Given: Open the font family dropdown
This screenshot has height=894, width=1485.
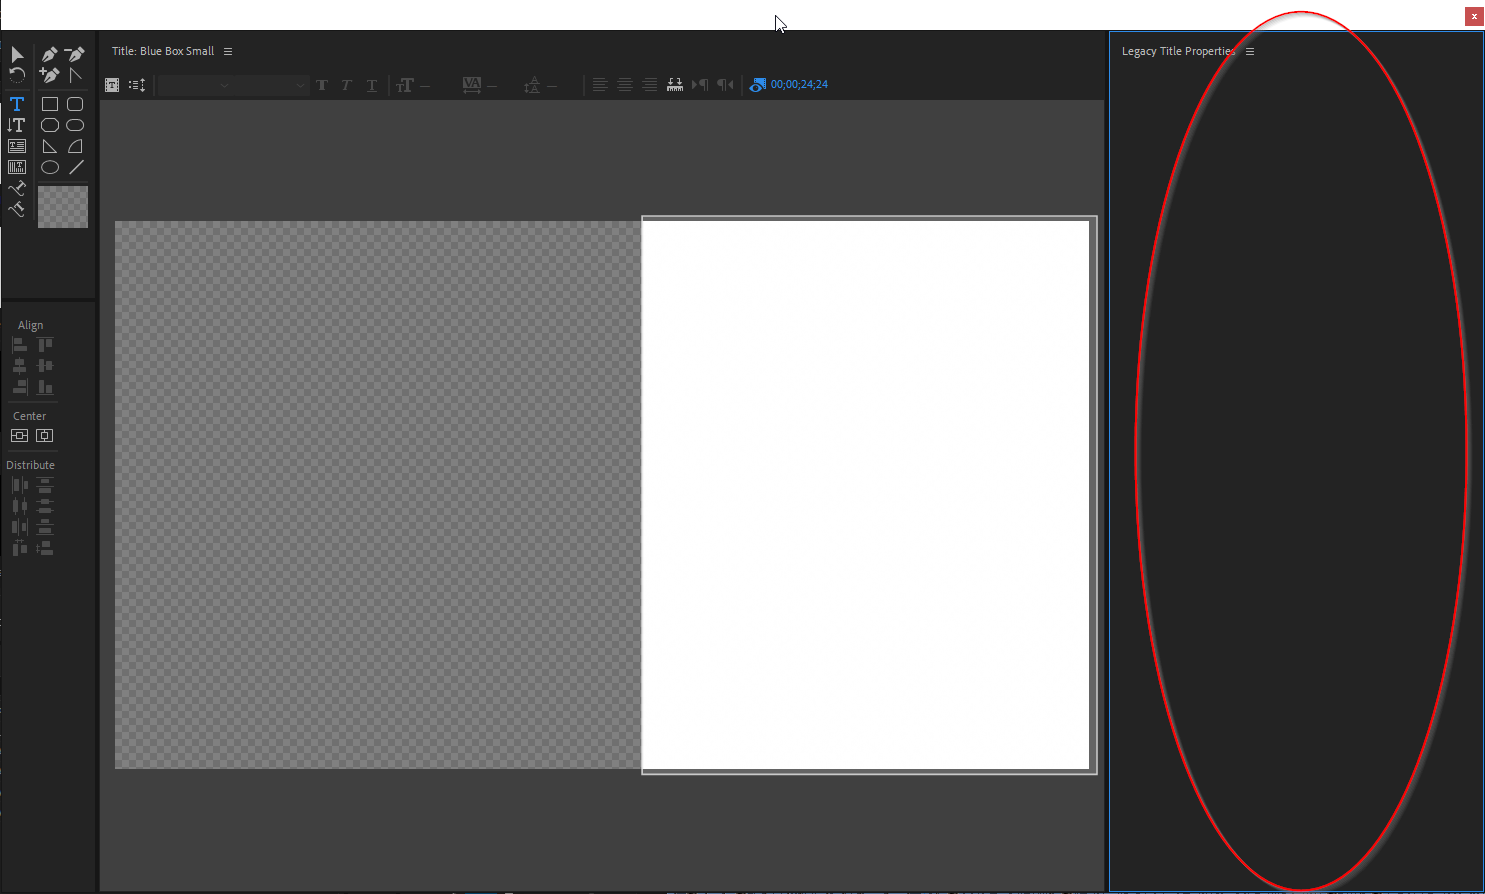Looking at the screenshot, I should (x=195, y=85).
